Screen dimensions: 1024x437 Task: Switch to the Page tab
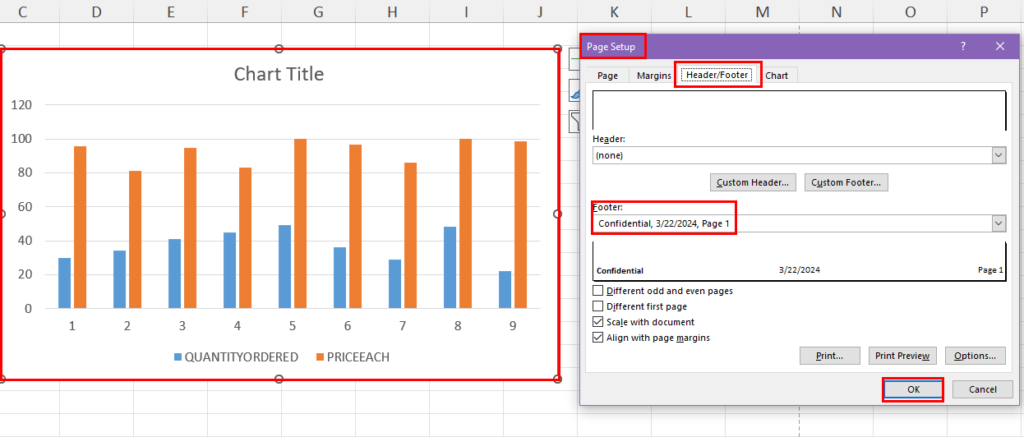tap(607, 76)
